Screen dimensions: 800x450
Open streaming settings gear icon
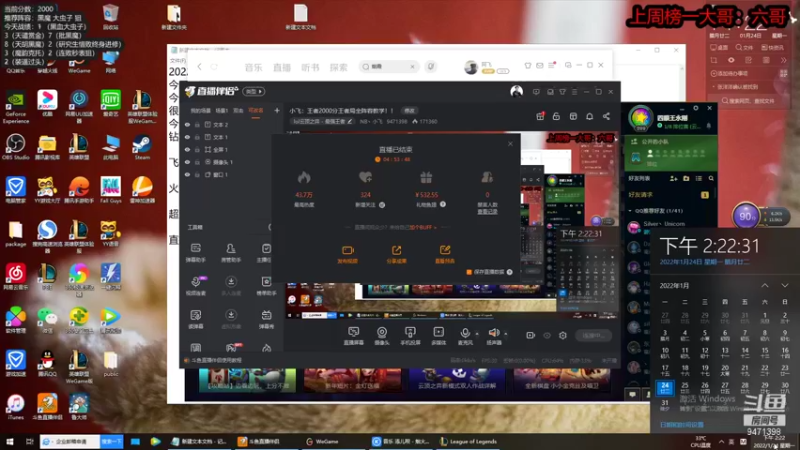pyautogui.click(x=563, y=335)
